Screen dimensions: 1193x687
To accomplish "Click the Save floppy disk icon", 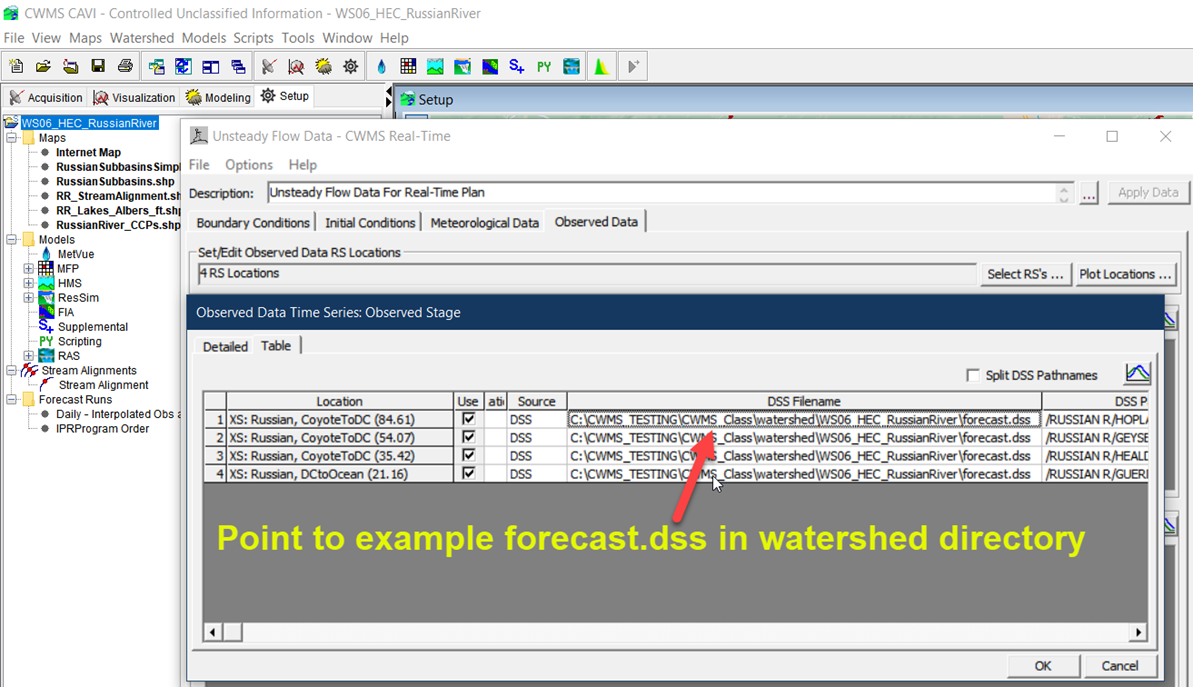I will click(x=98, y=67).
